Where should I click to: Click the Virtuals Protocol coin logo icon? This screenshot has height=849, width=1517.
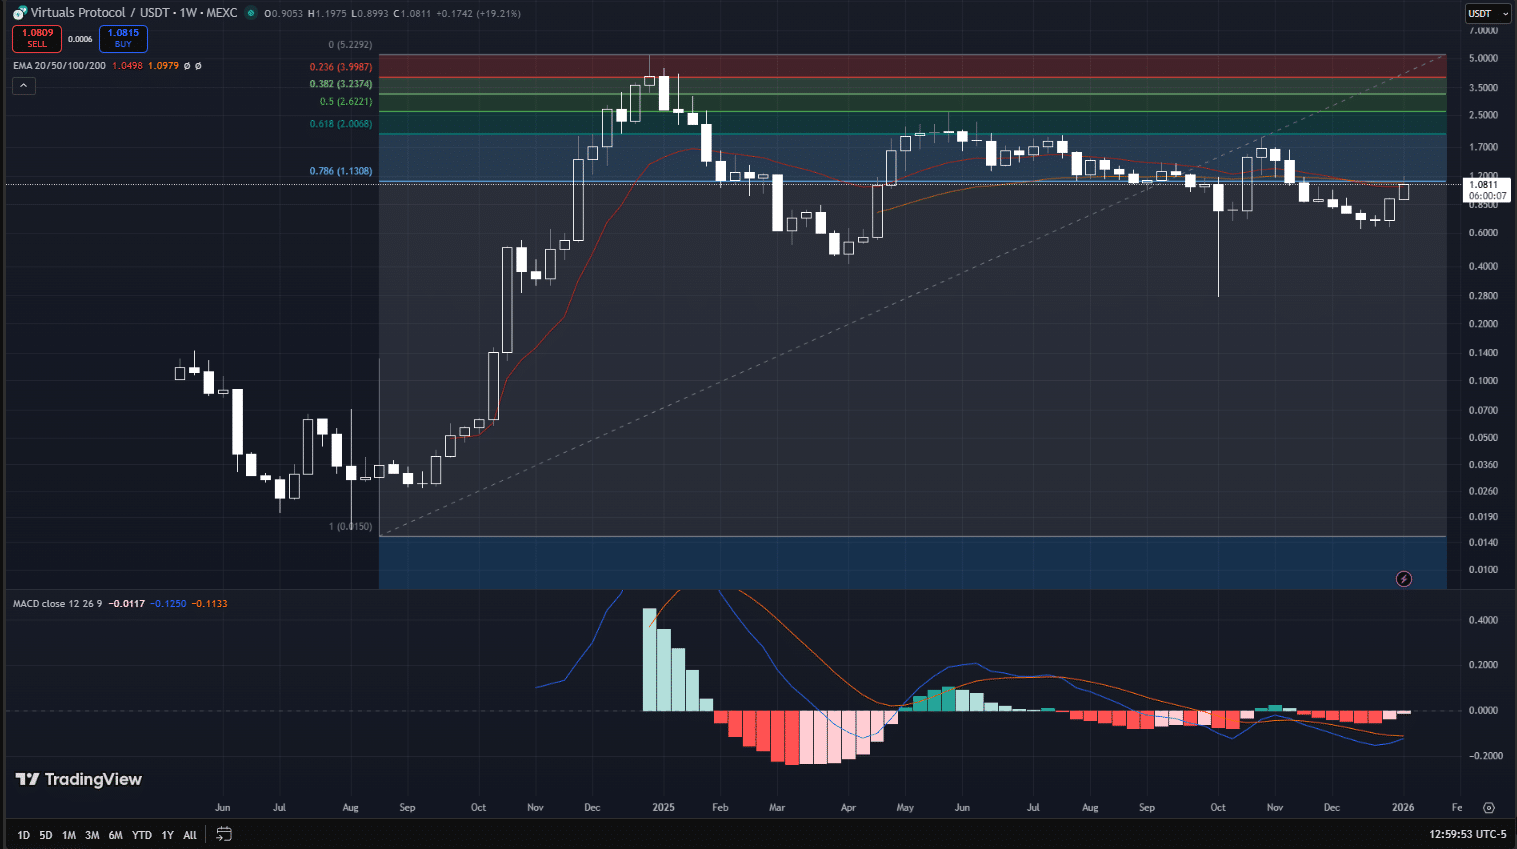point(20,13)
